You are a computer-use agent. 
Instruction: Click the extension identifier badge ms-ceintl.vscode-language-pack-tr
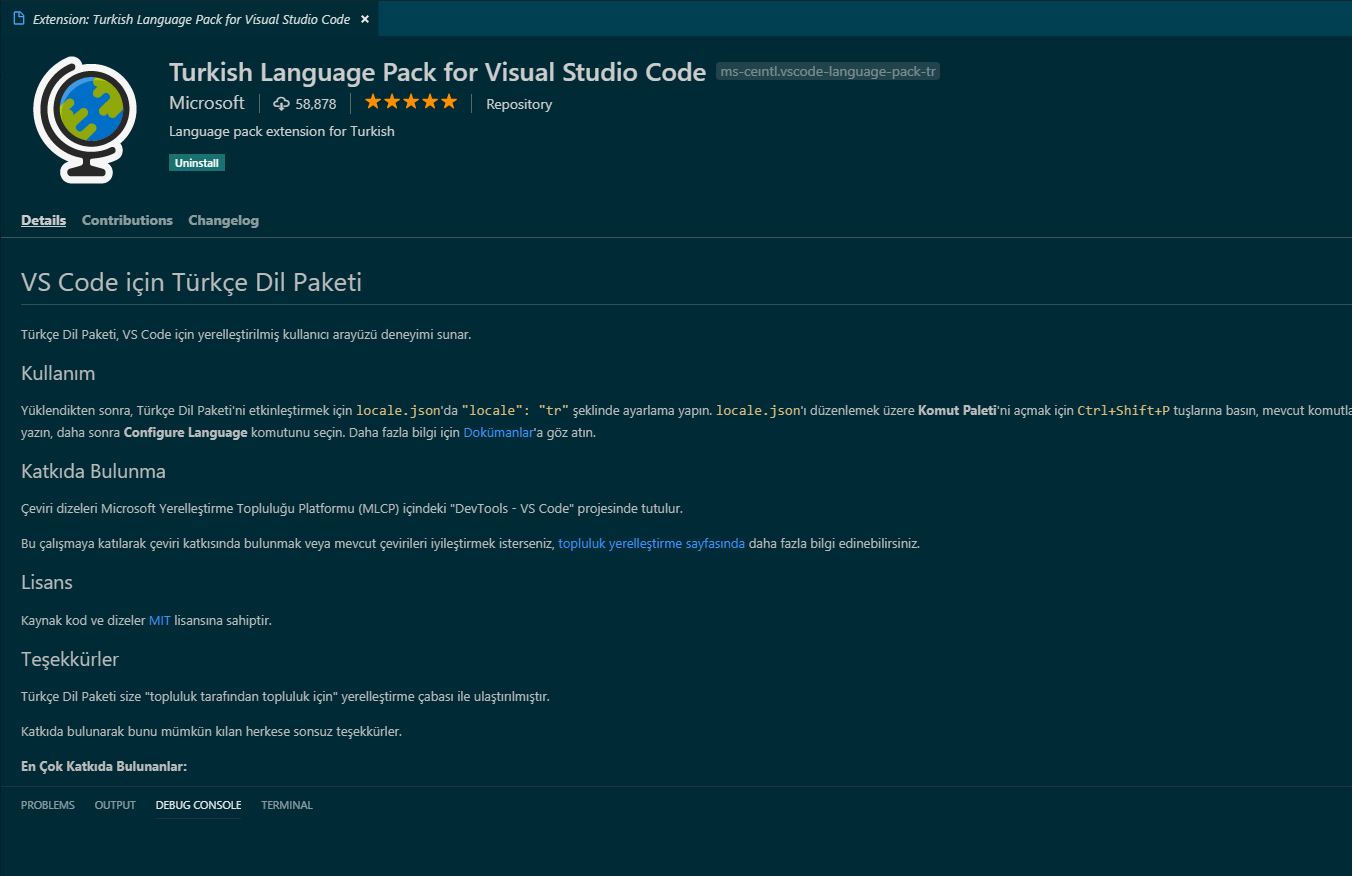pos(827,71)
